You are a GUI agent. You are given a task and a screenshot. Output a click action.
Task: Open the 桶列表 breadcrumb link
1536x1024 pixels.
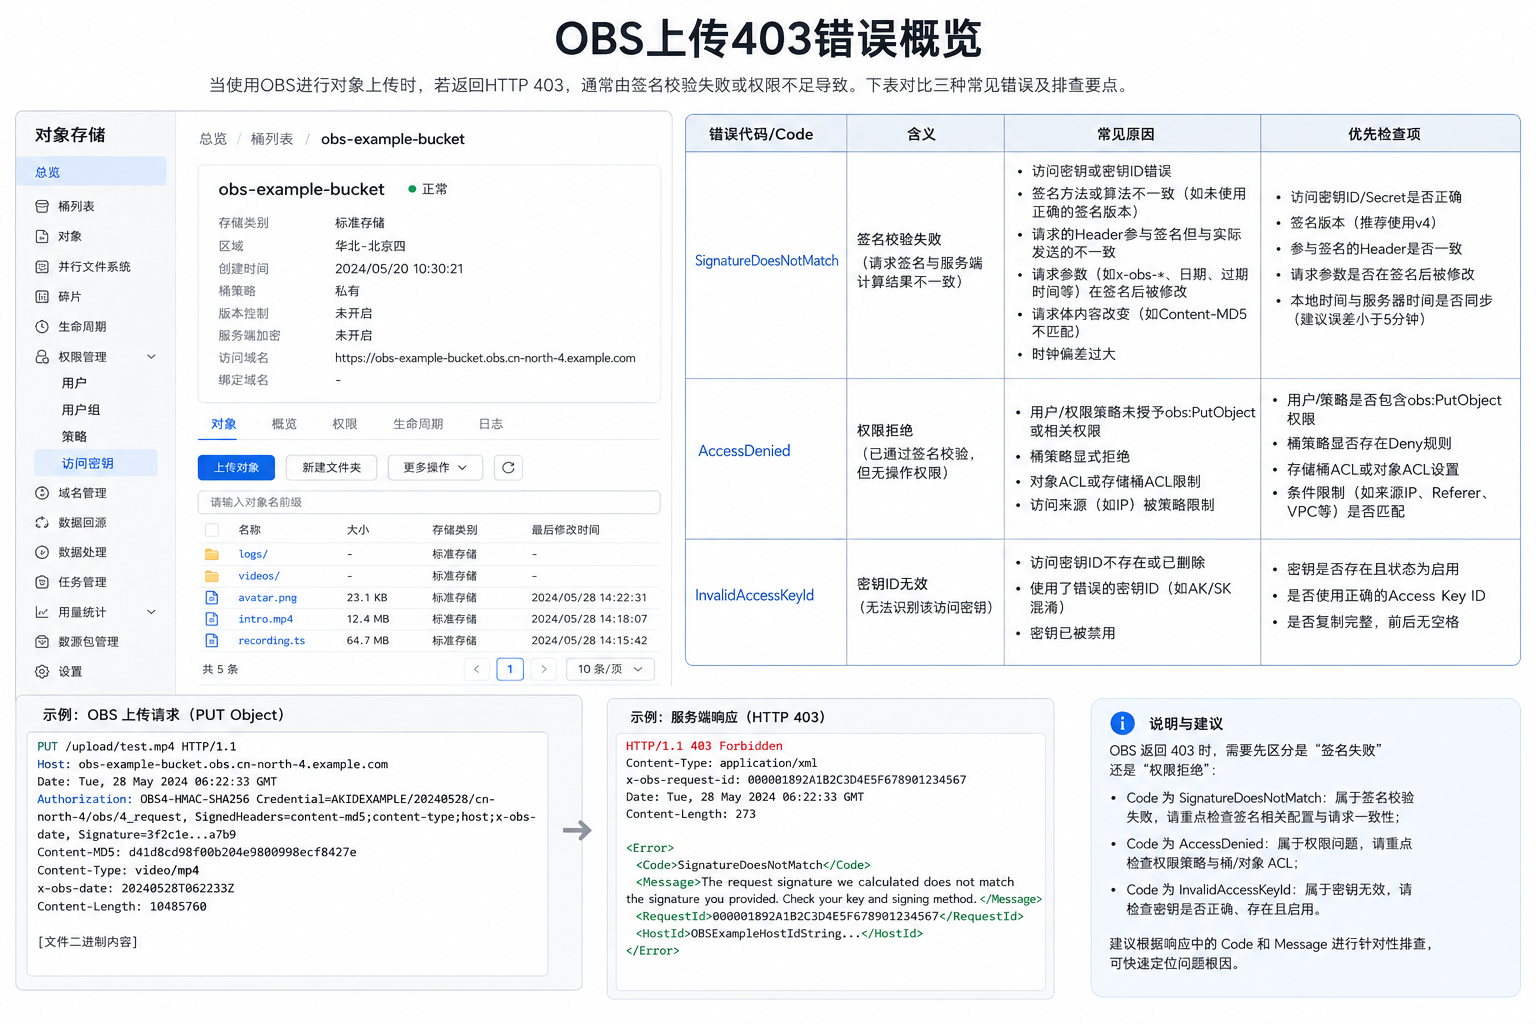click(272, 139)
